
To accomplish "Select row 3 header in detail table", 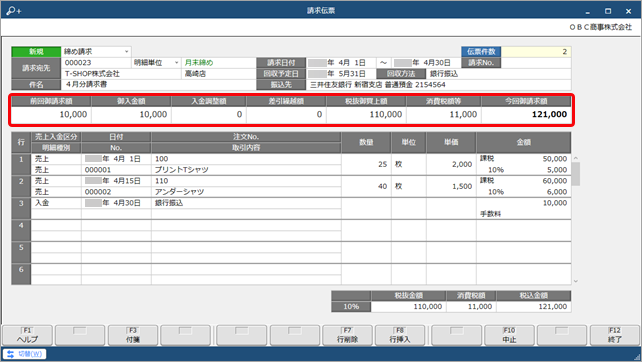I will point(21,208).
